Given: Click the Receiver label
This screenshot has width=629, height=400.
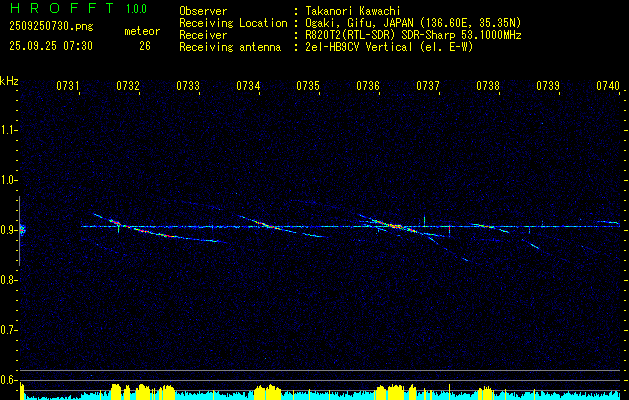Looking at the screenshot, I should (203, 35).
